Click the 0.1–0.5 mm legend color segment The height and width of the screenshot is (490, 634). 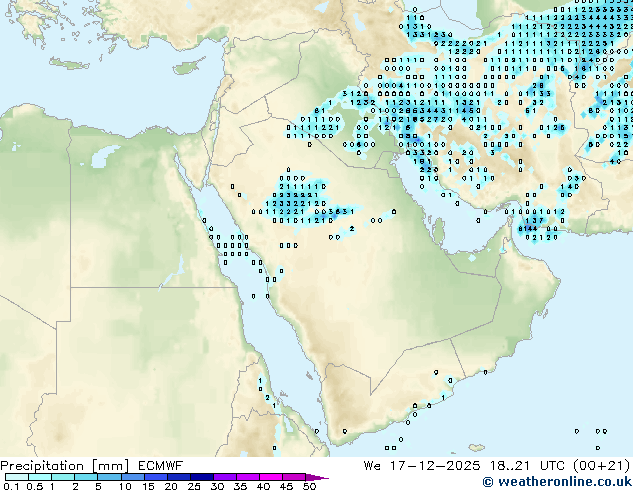coord(17,477)
